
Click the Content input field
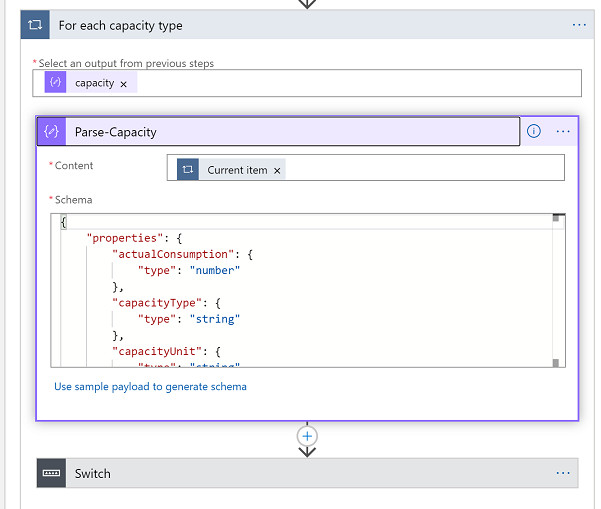[420, 169]
